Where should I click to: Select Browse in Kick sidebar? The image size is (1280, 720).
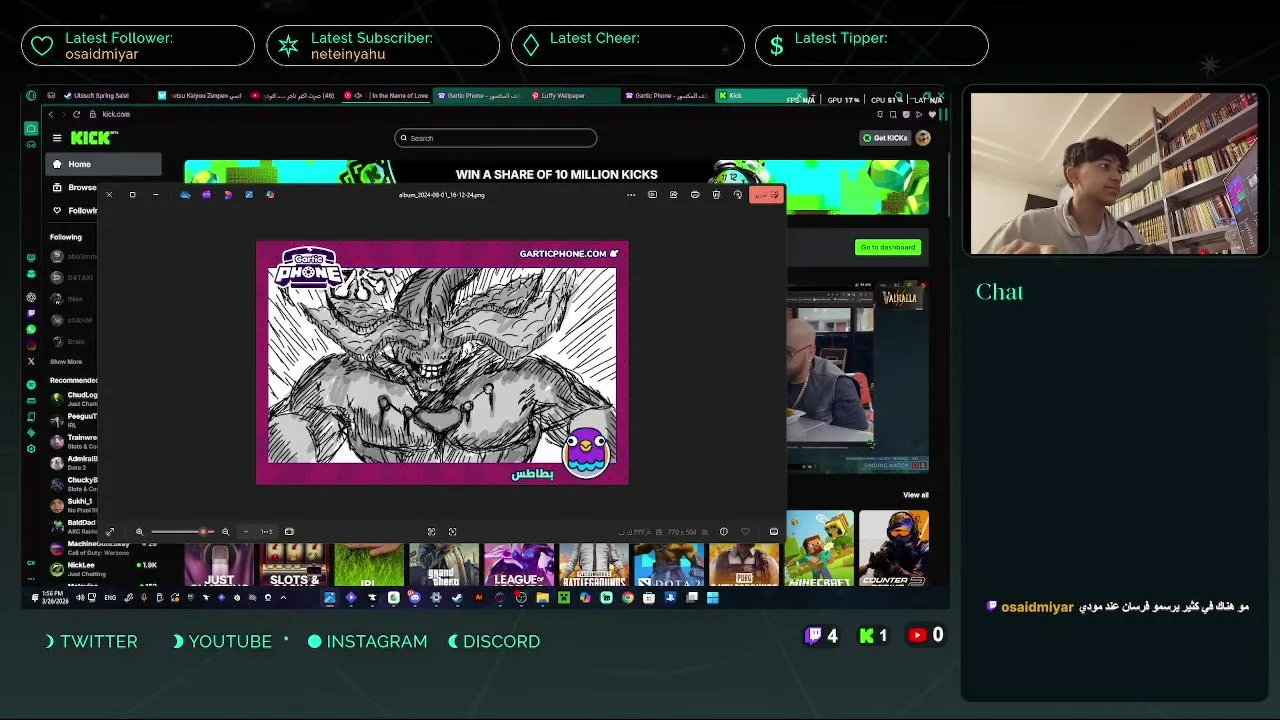tap(74, 187)
